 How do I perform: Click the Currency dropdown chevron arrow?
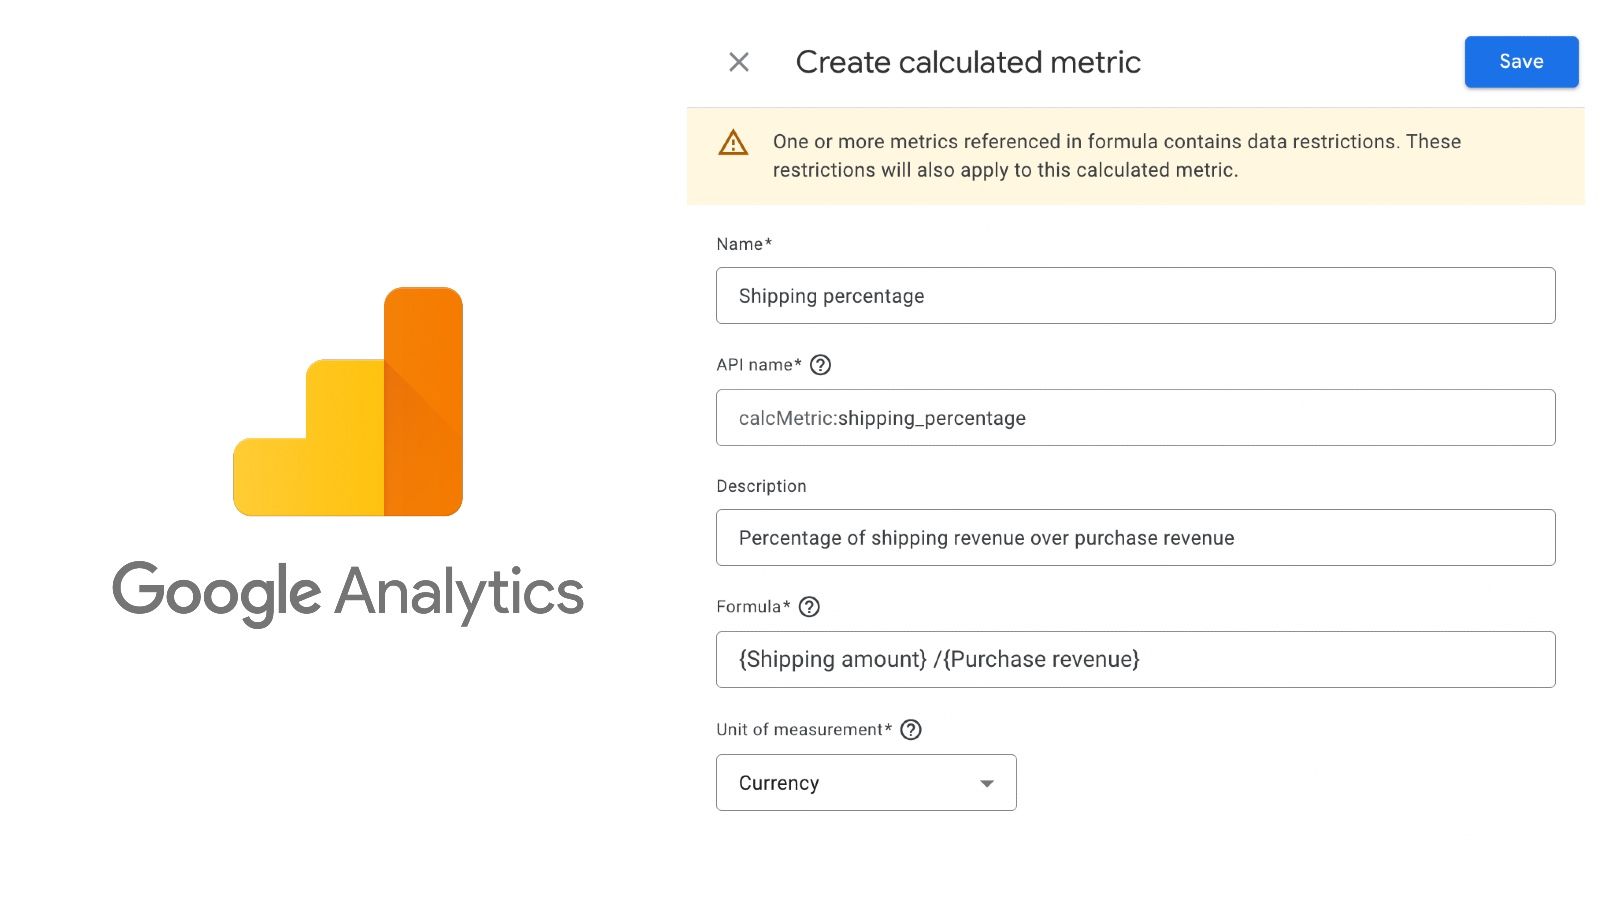pos(985,783)
